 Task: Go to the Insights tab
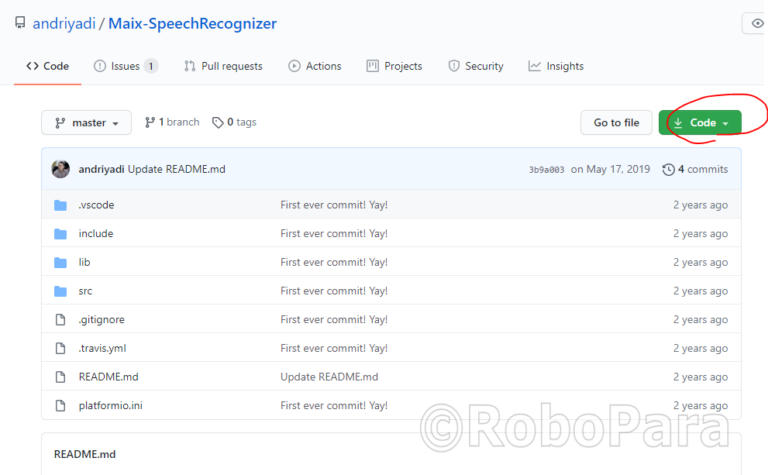click(x=556, y=66)
